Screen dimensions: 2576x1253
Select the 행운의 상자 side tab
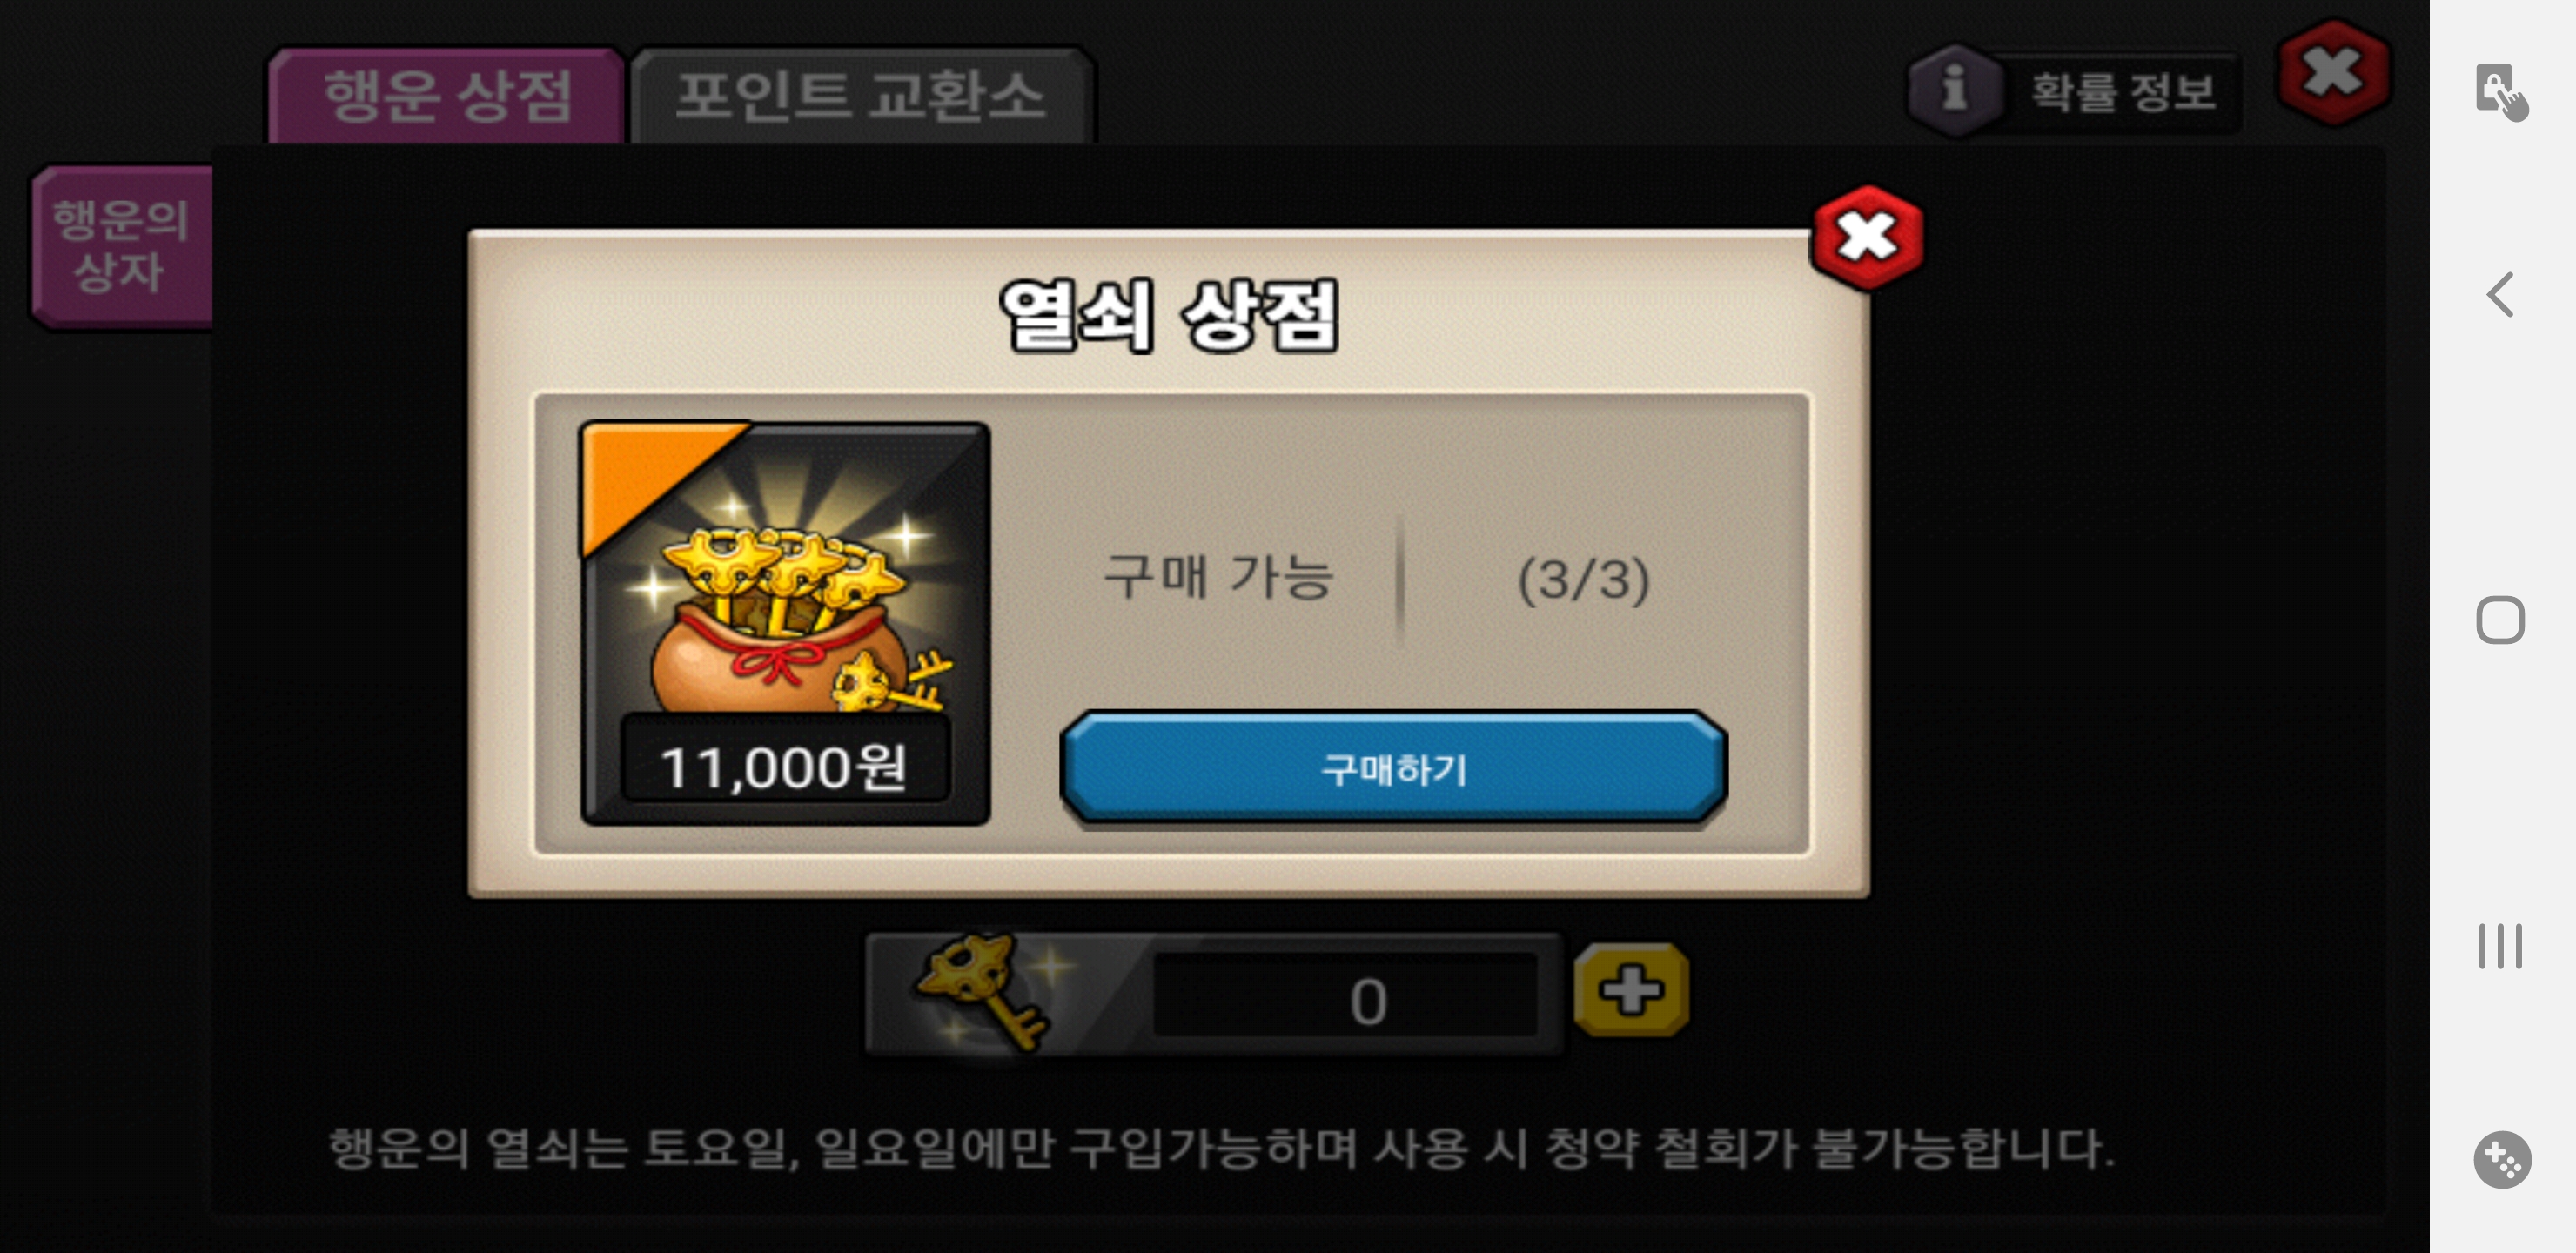121,246
